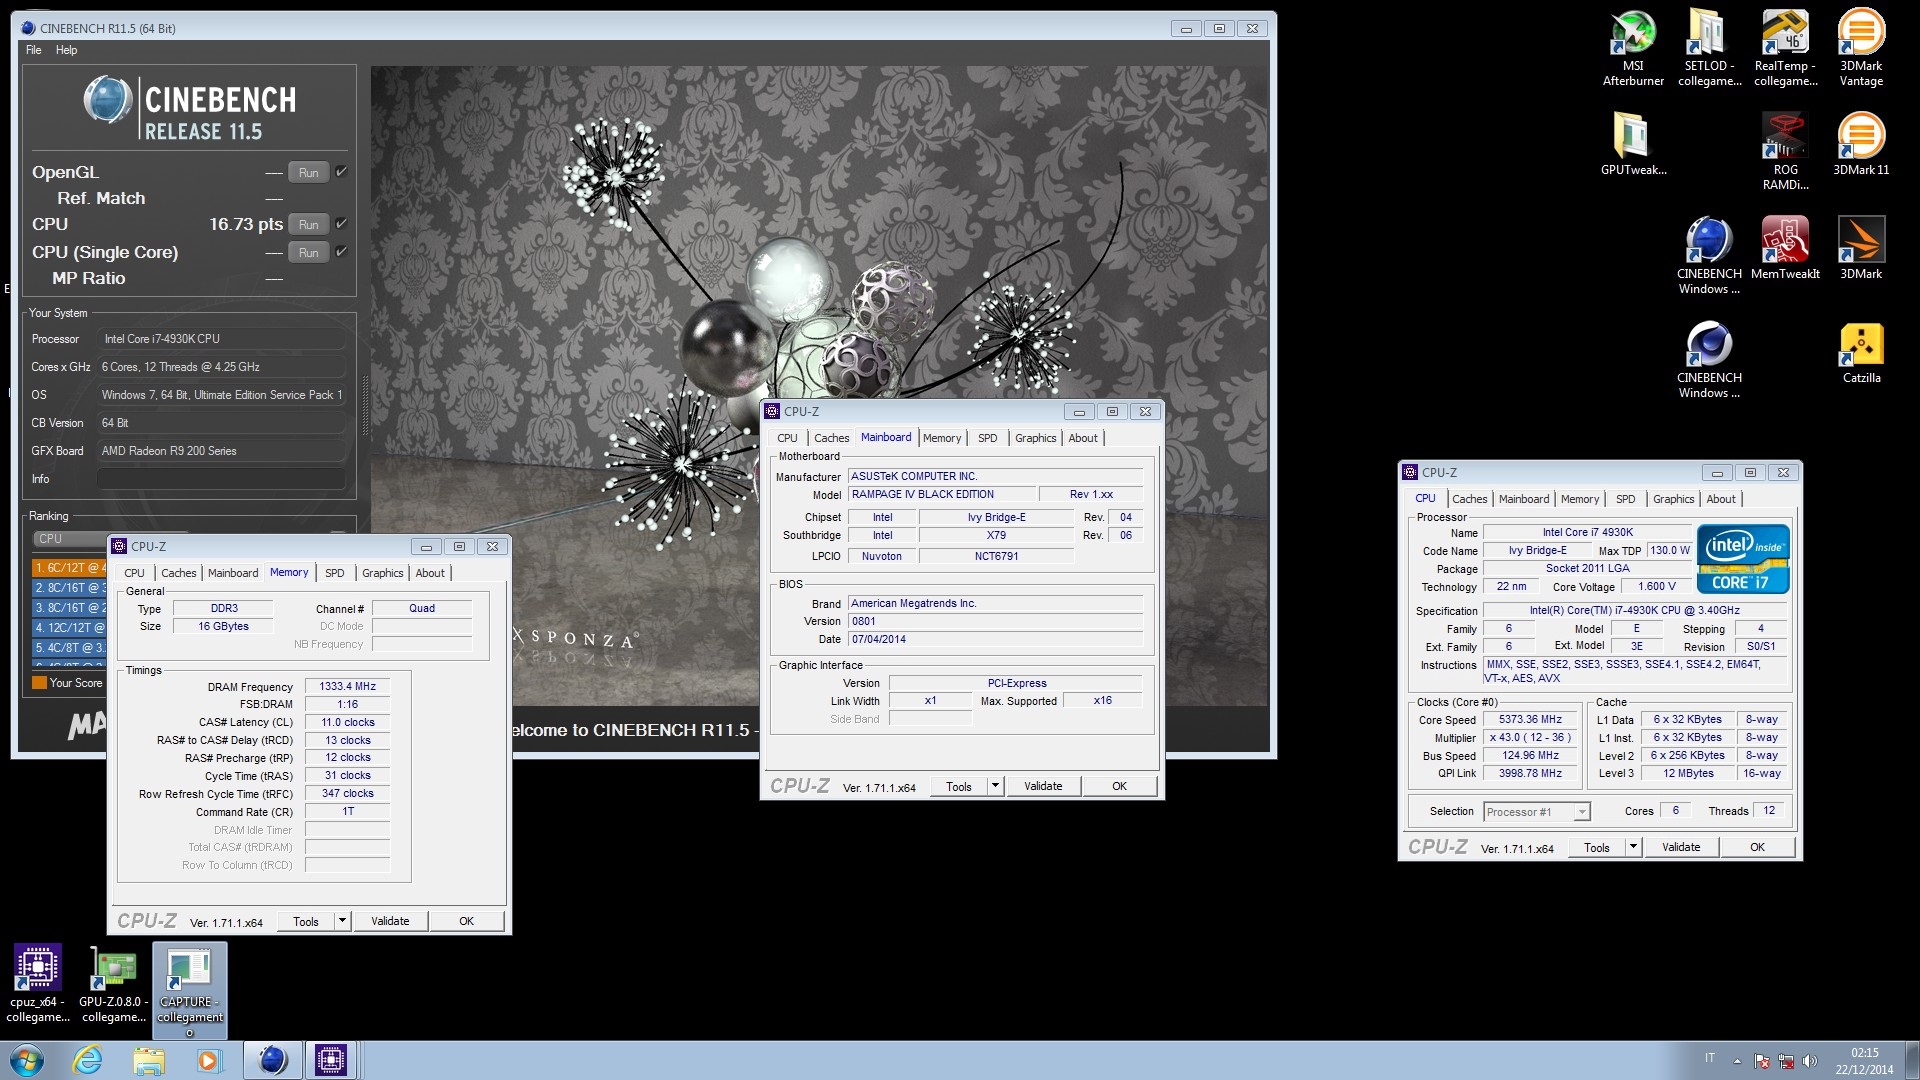Switch to Mainboard tab in CPU-Z CPU window

[x=1523, y=499]
